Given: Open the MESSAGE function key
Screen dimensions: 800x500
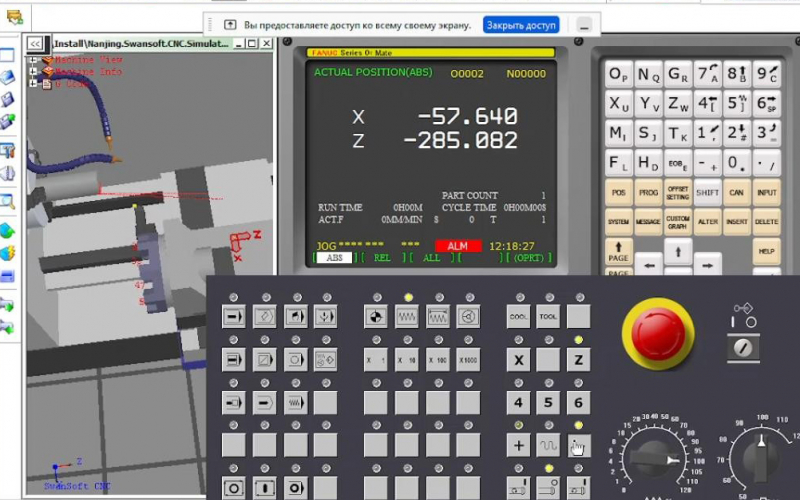Looking at the screenshot, I should [x=648, y=221].
